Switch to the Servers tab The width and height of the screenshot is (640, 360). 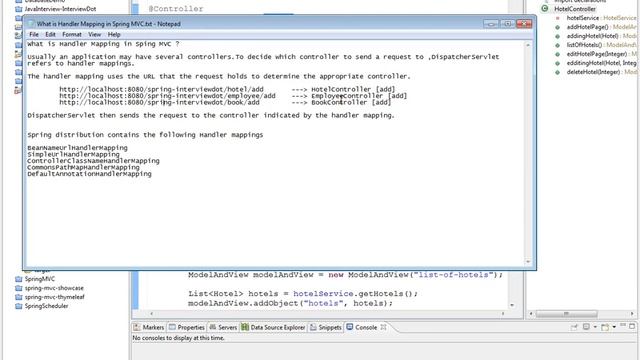[227, 327]
